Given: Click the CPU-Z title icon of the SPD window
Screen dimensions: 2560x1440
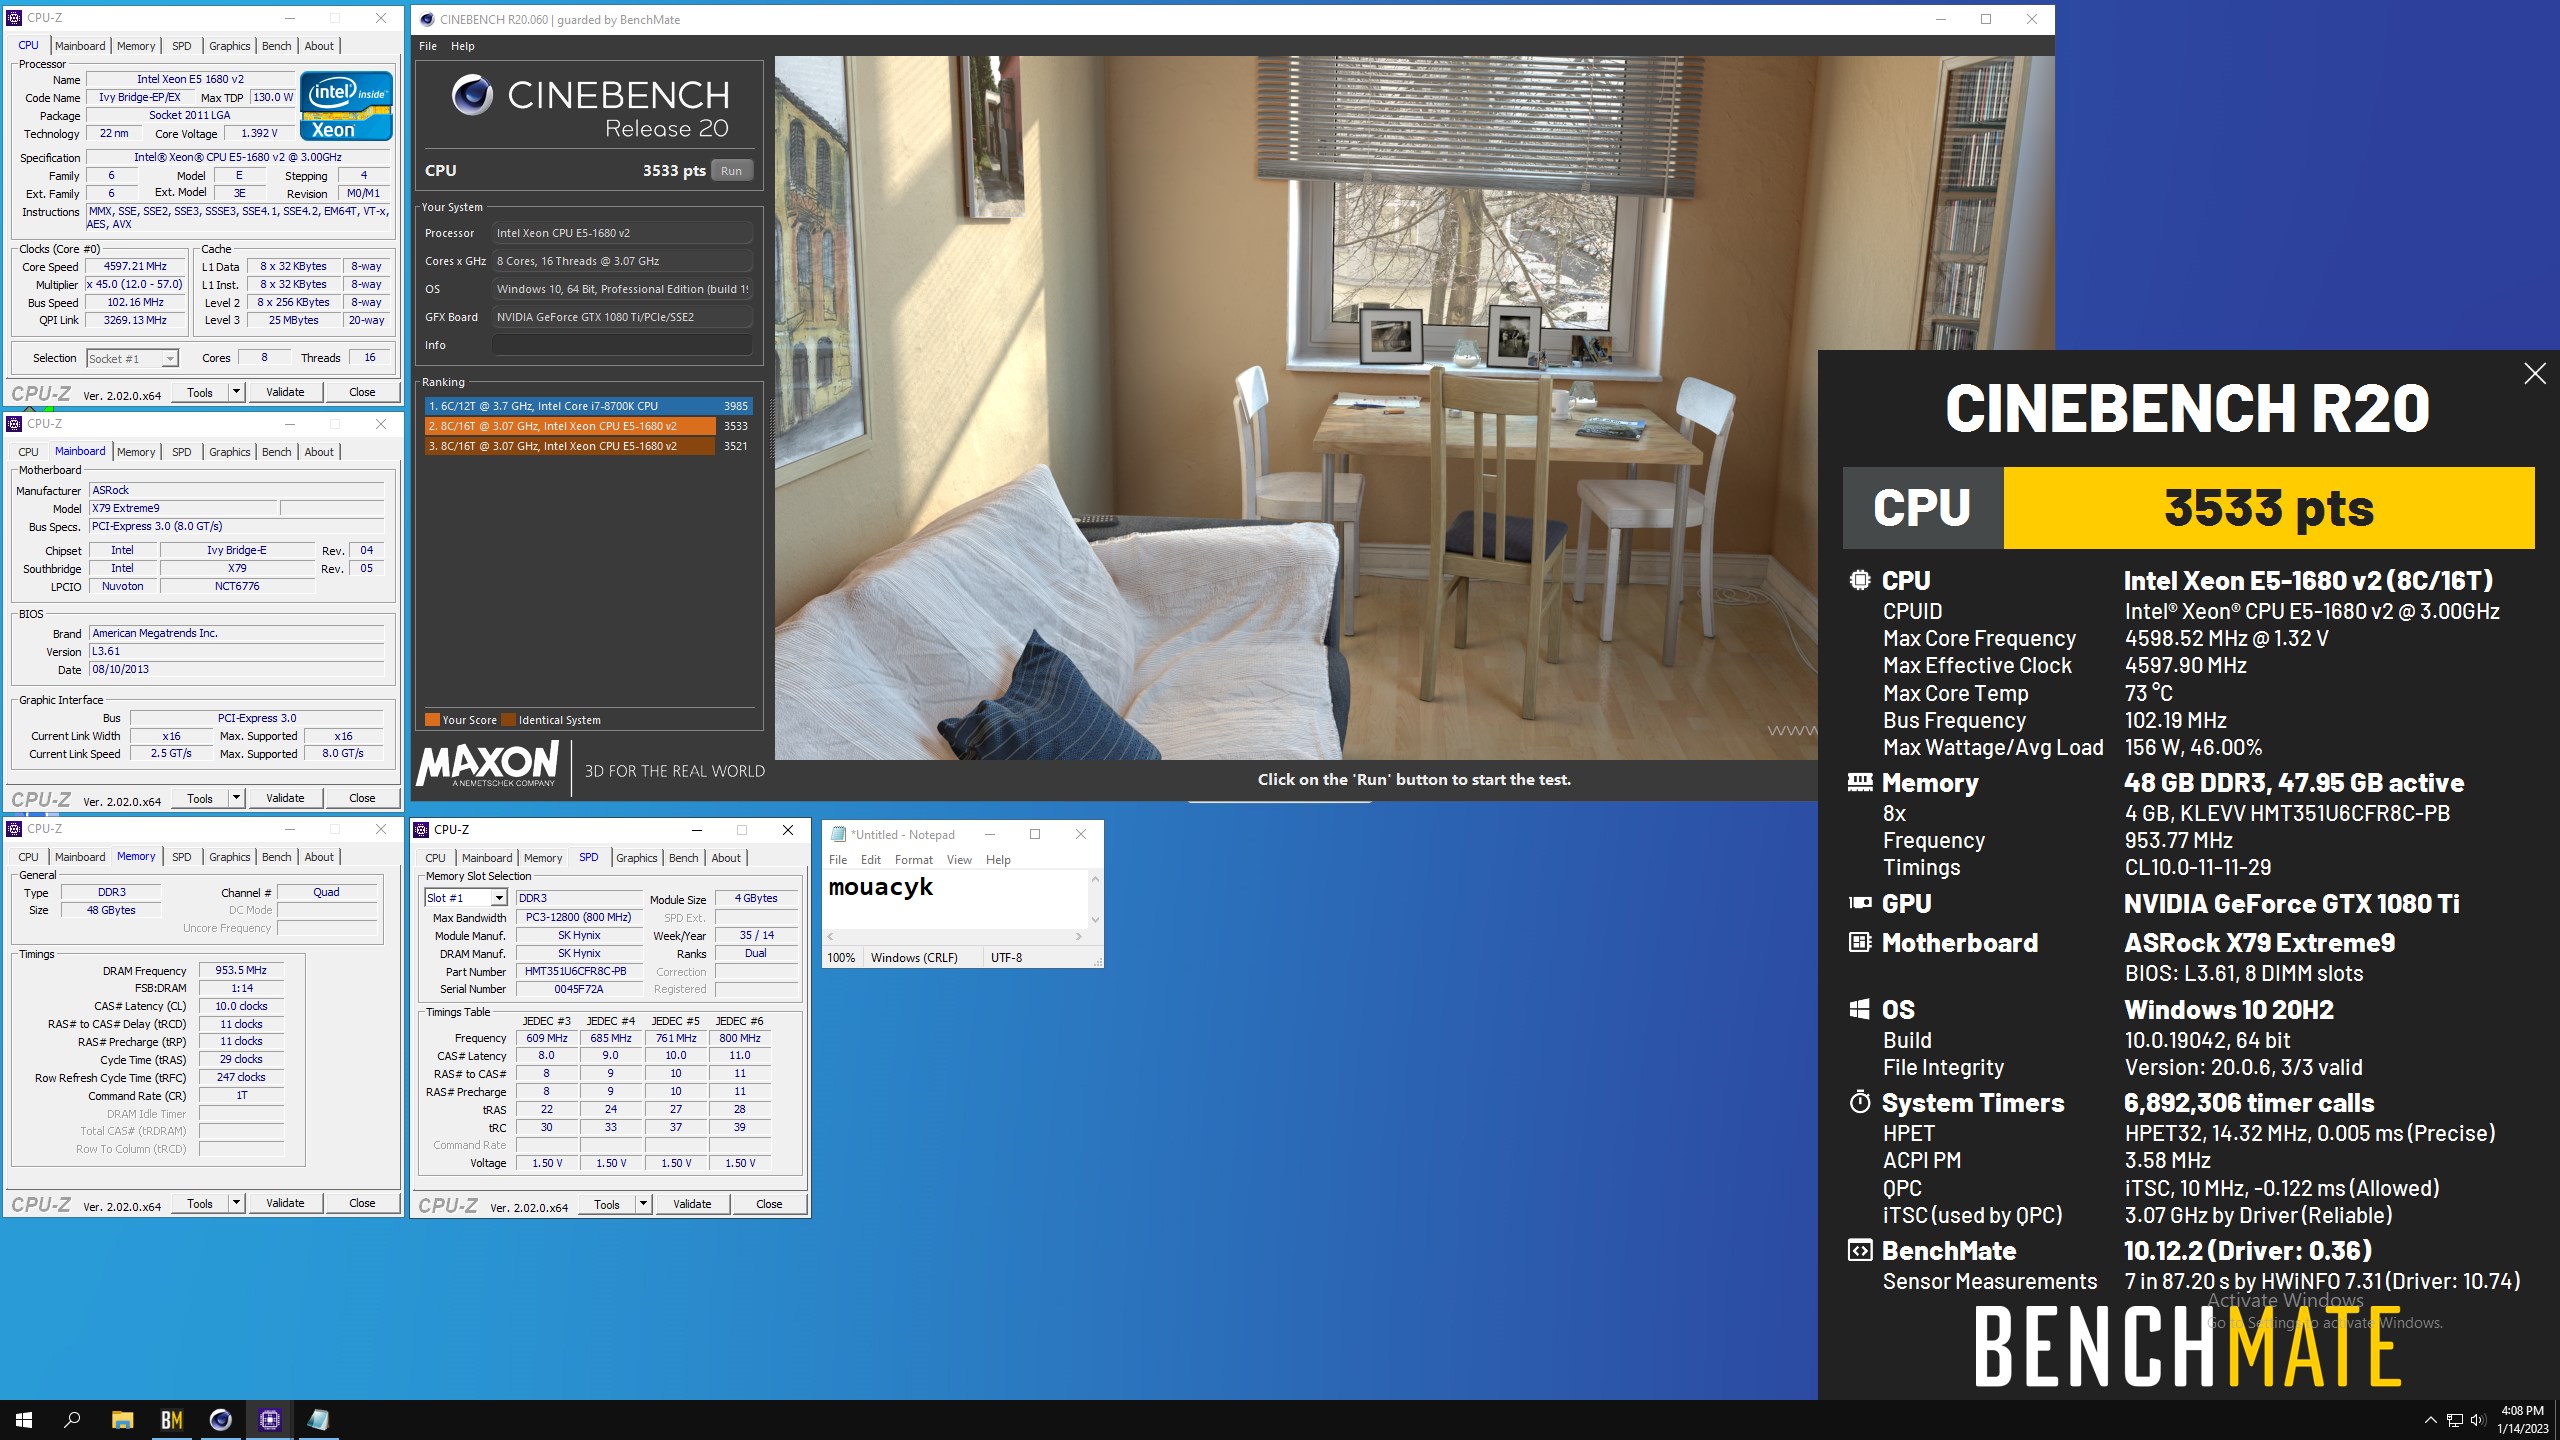Looking at the screenshot, I should point(421,830).
